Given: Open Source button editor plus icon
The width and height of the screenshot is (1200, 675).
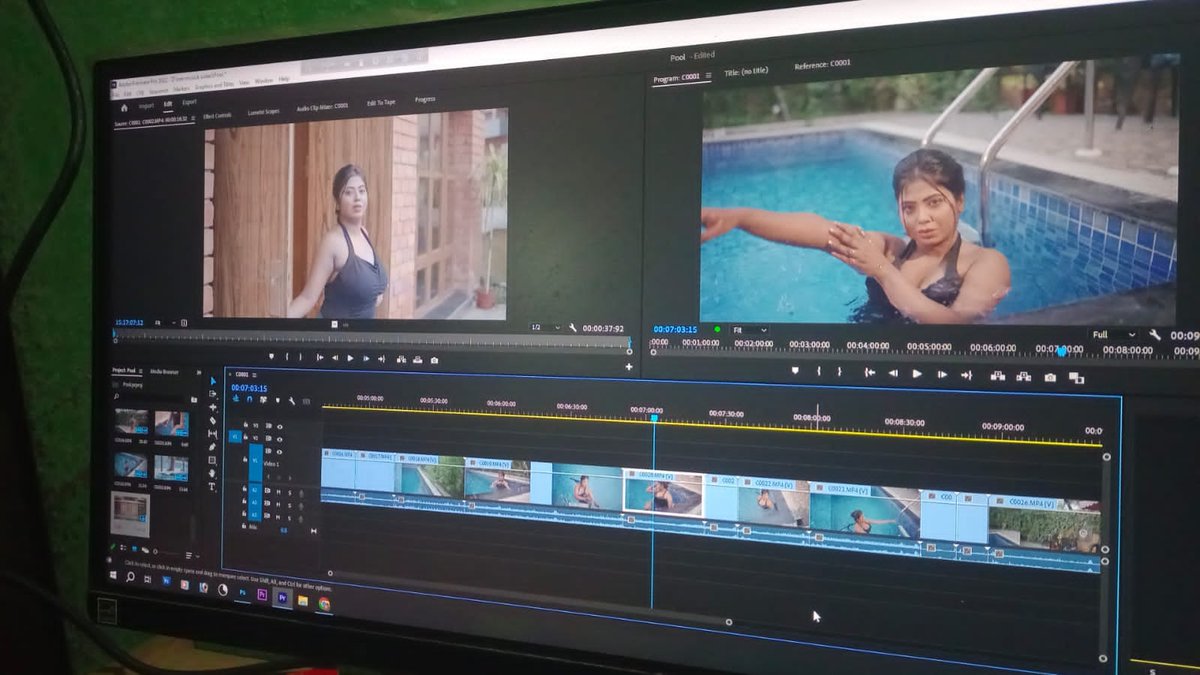Looking at the screenshot, I should tap(629, 366).
